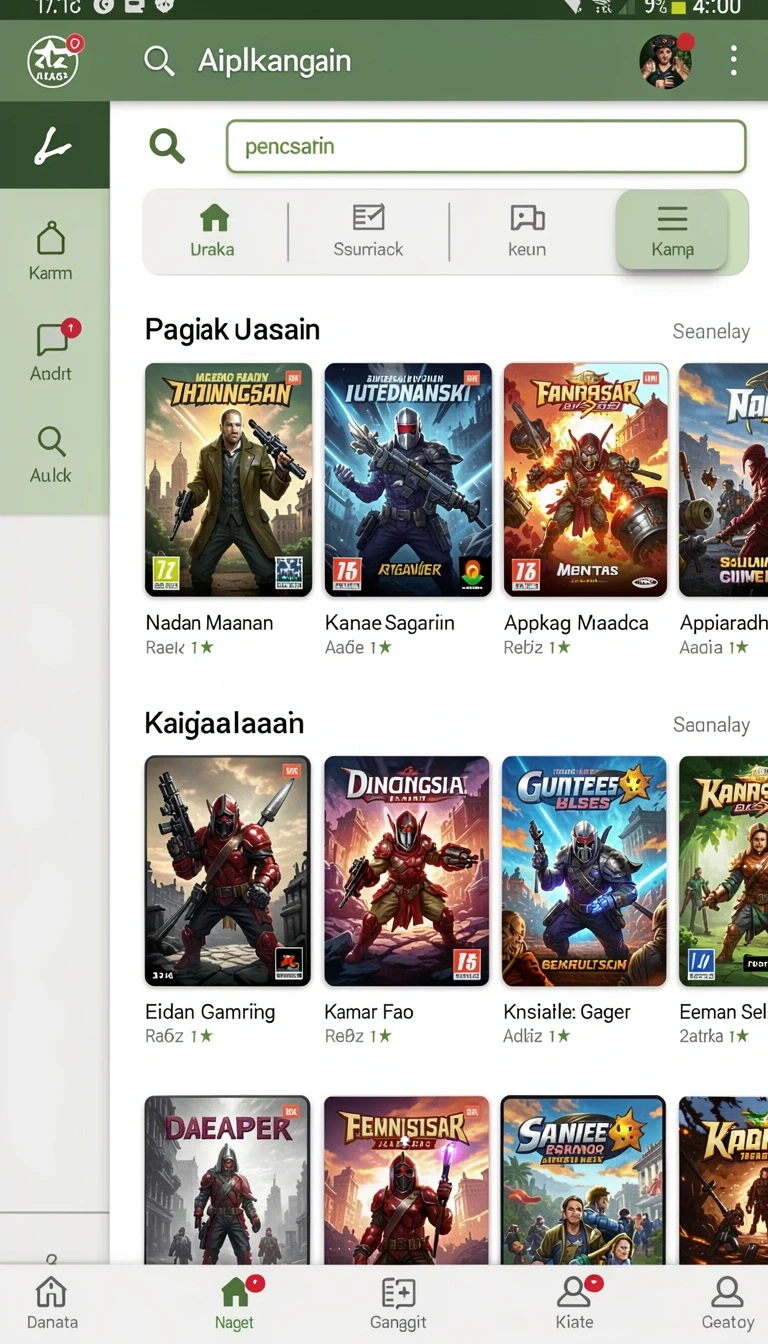Image resolution: width=768 pixels, height=1344 pixels.
Task: Open the Thzinngsan game cover
Action: tap(228, 480)
